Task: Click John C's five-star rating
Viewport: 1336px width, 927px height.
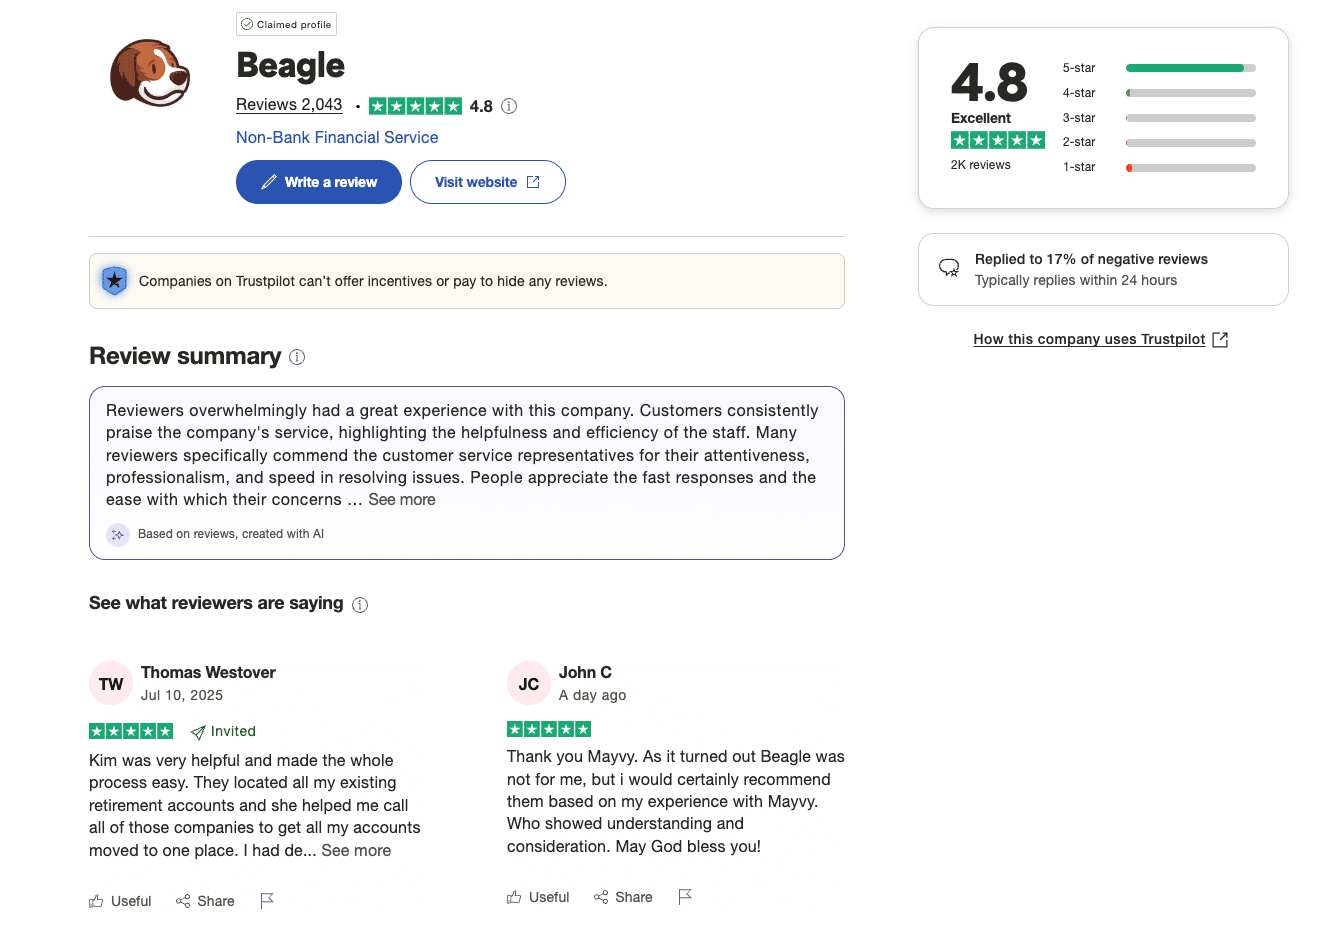Action: tap(549, 729)
